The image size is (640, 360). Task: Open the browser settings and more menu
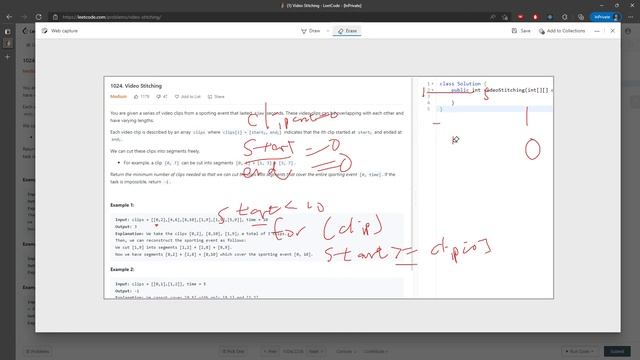(x=631, y=17)
